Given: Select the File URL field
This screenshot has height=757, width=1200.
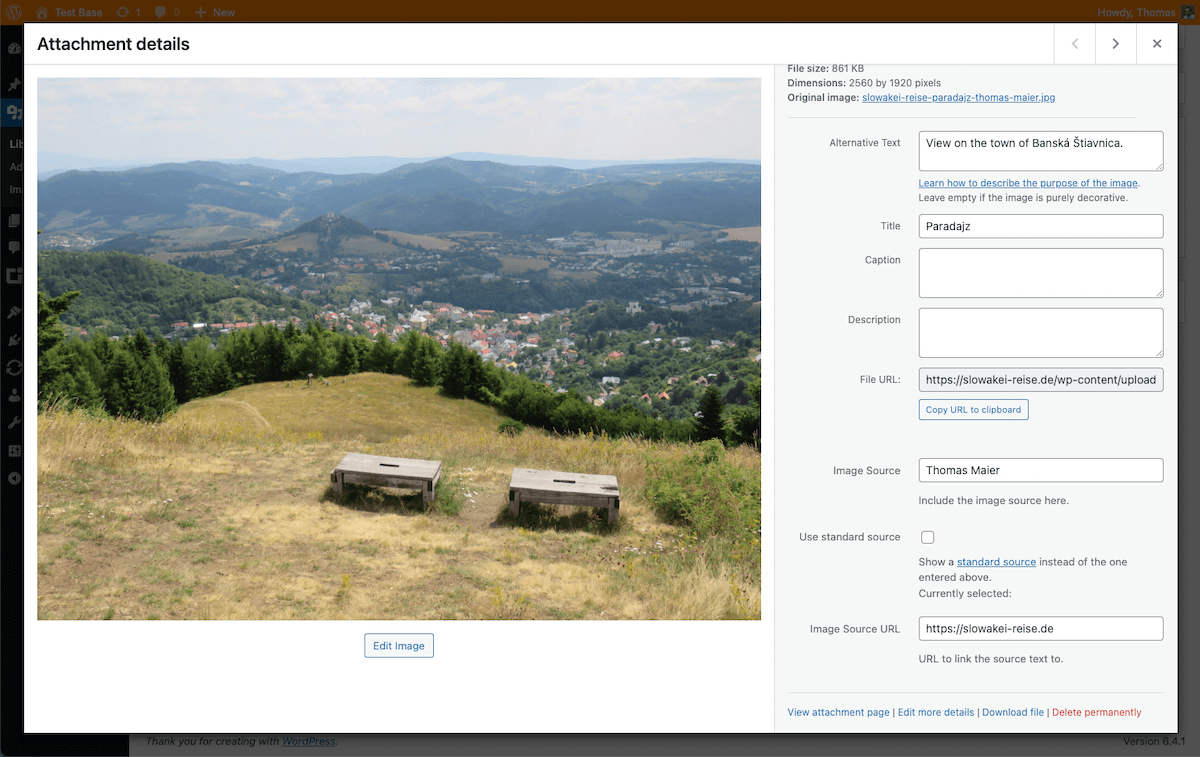Looking at the screenshot, I should 1041,380.
